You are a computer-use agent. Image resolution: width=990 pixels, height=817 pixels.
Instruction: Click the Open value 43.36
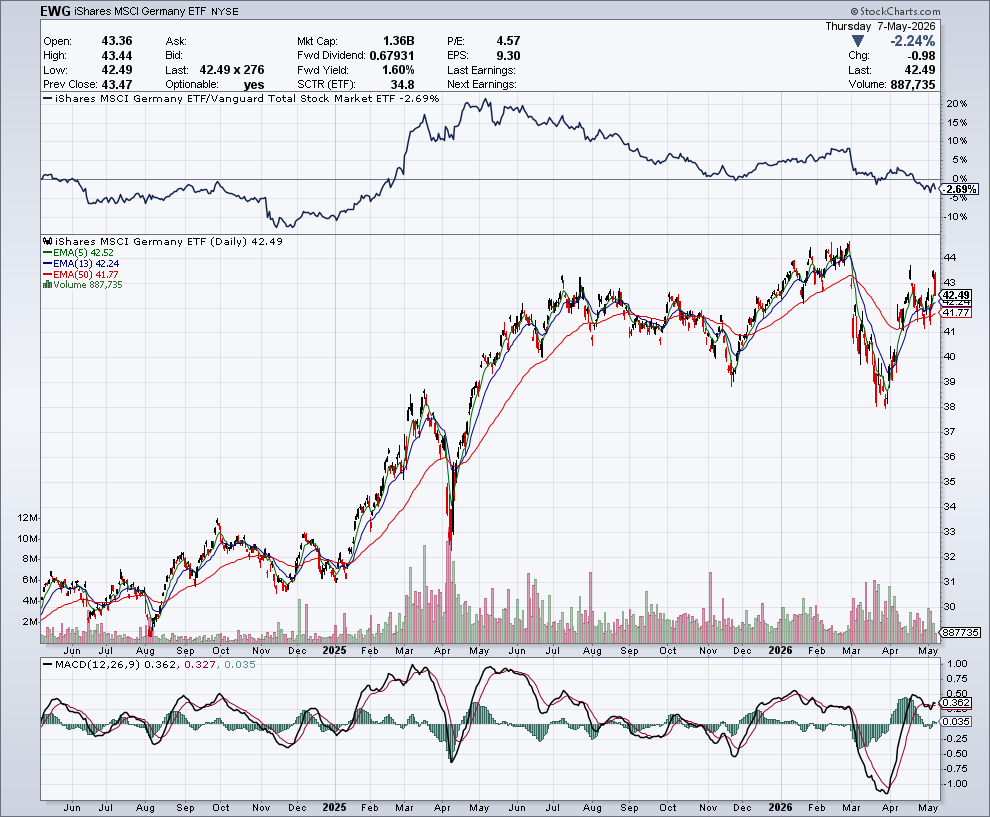coord(117,41)
